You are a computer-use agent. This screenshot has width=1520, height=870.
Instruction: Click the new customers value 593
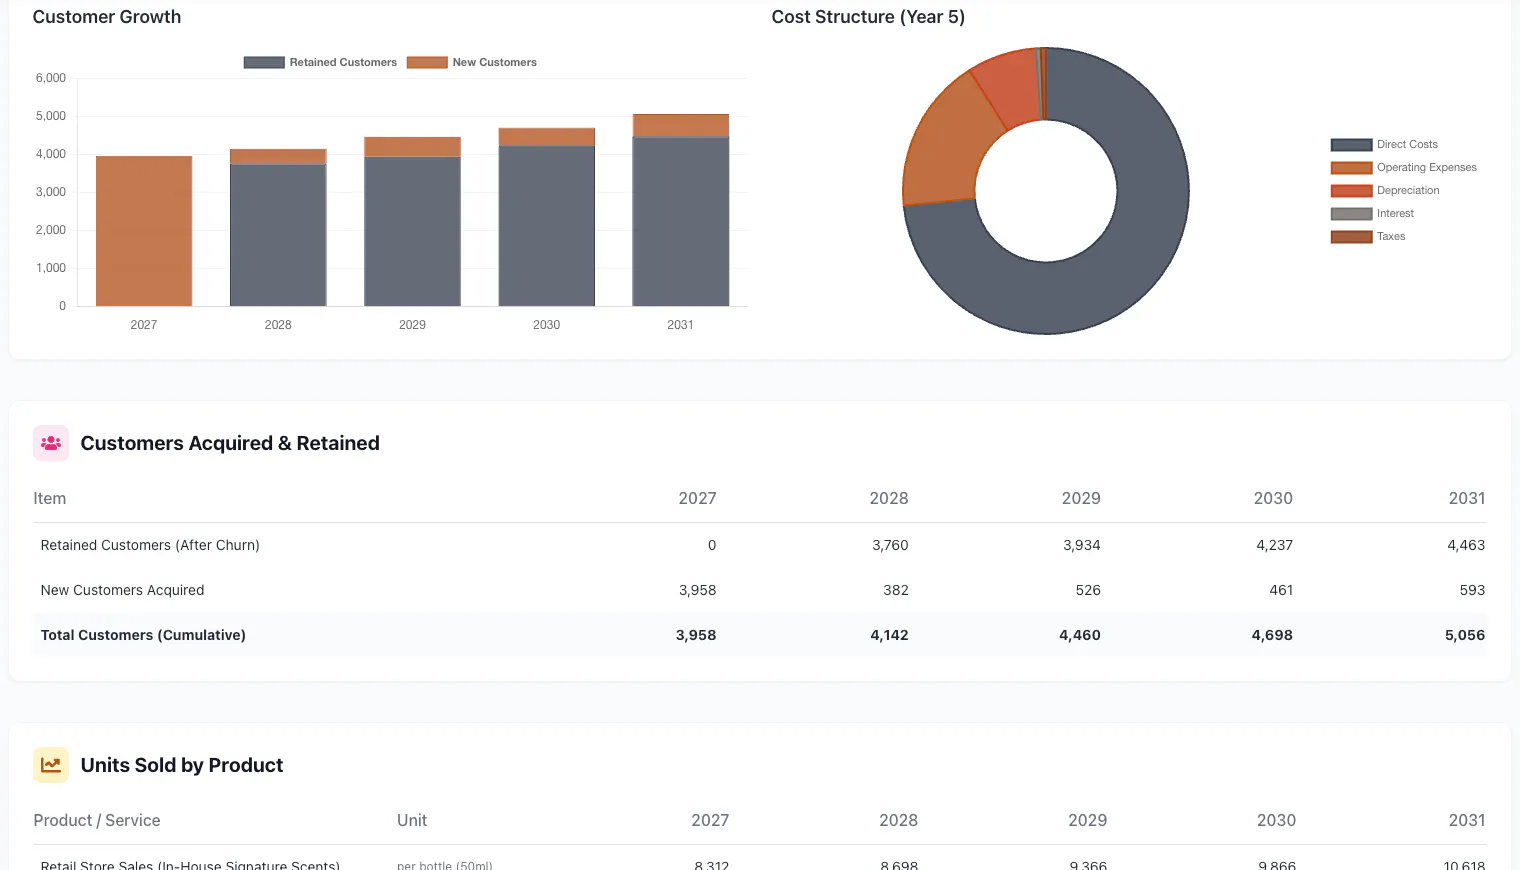[x=1472, y=590]
